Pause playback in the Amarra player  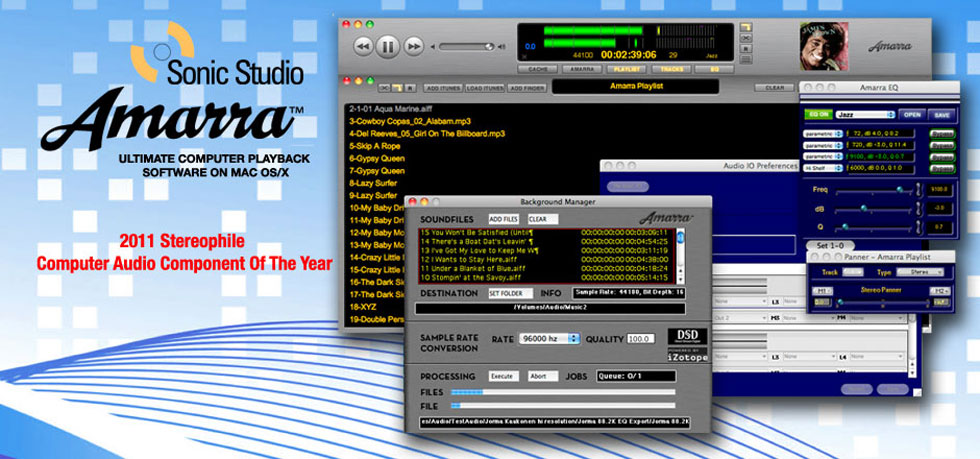pos(388,46)
